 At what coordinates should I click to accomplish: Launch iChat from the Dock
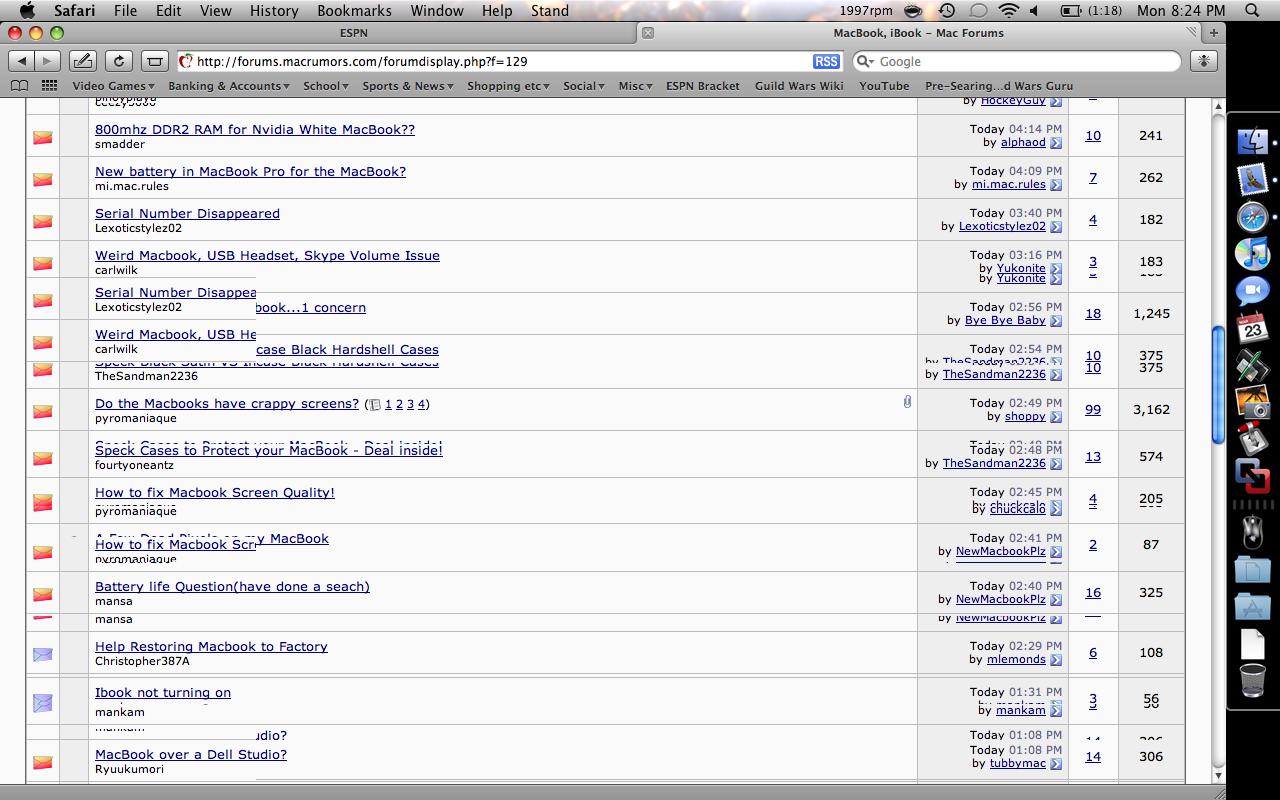point(1252,291)
